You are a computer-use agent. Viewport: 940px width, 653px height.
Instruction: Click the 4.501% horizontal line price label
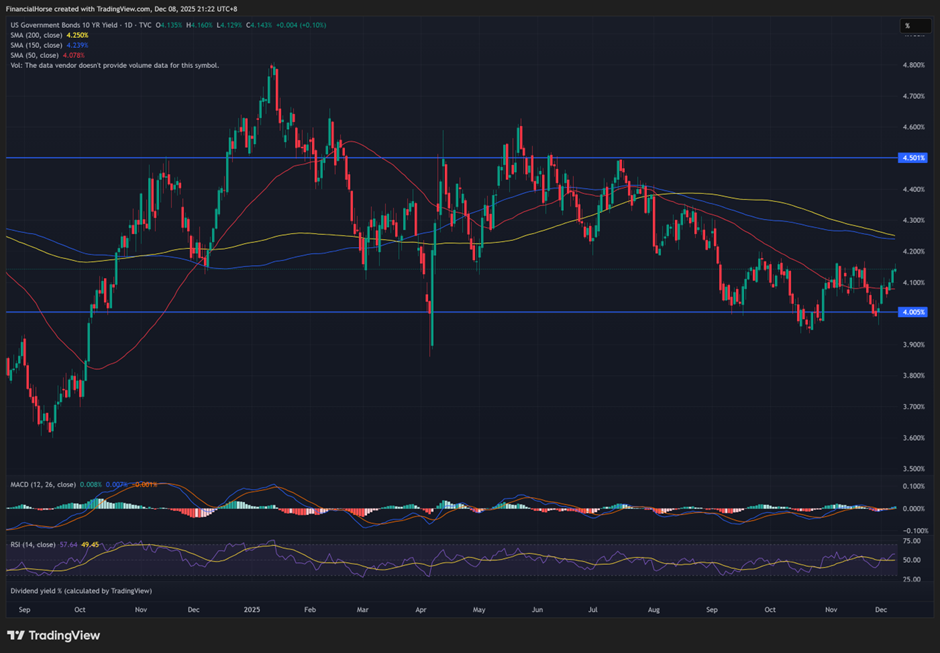coord(913,158)
